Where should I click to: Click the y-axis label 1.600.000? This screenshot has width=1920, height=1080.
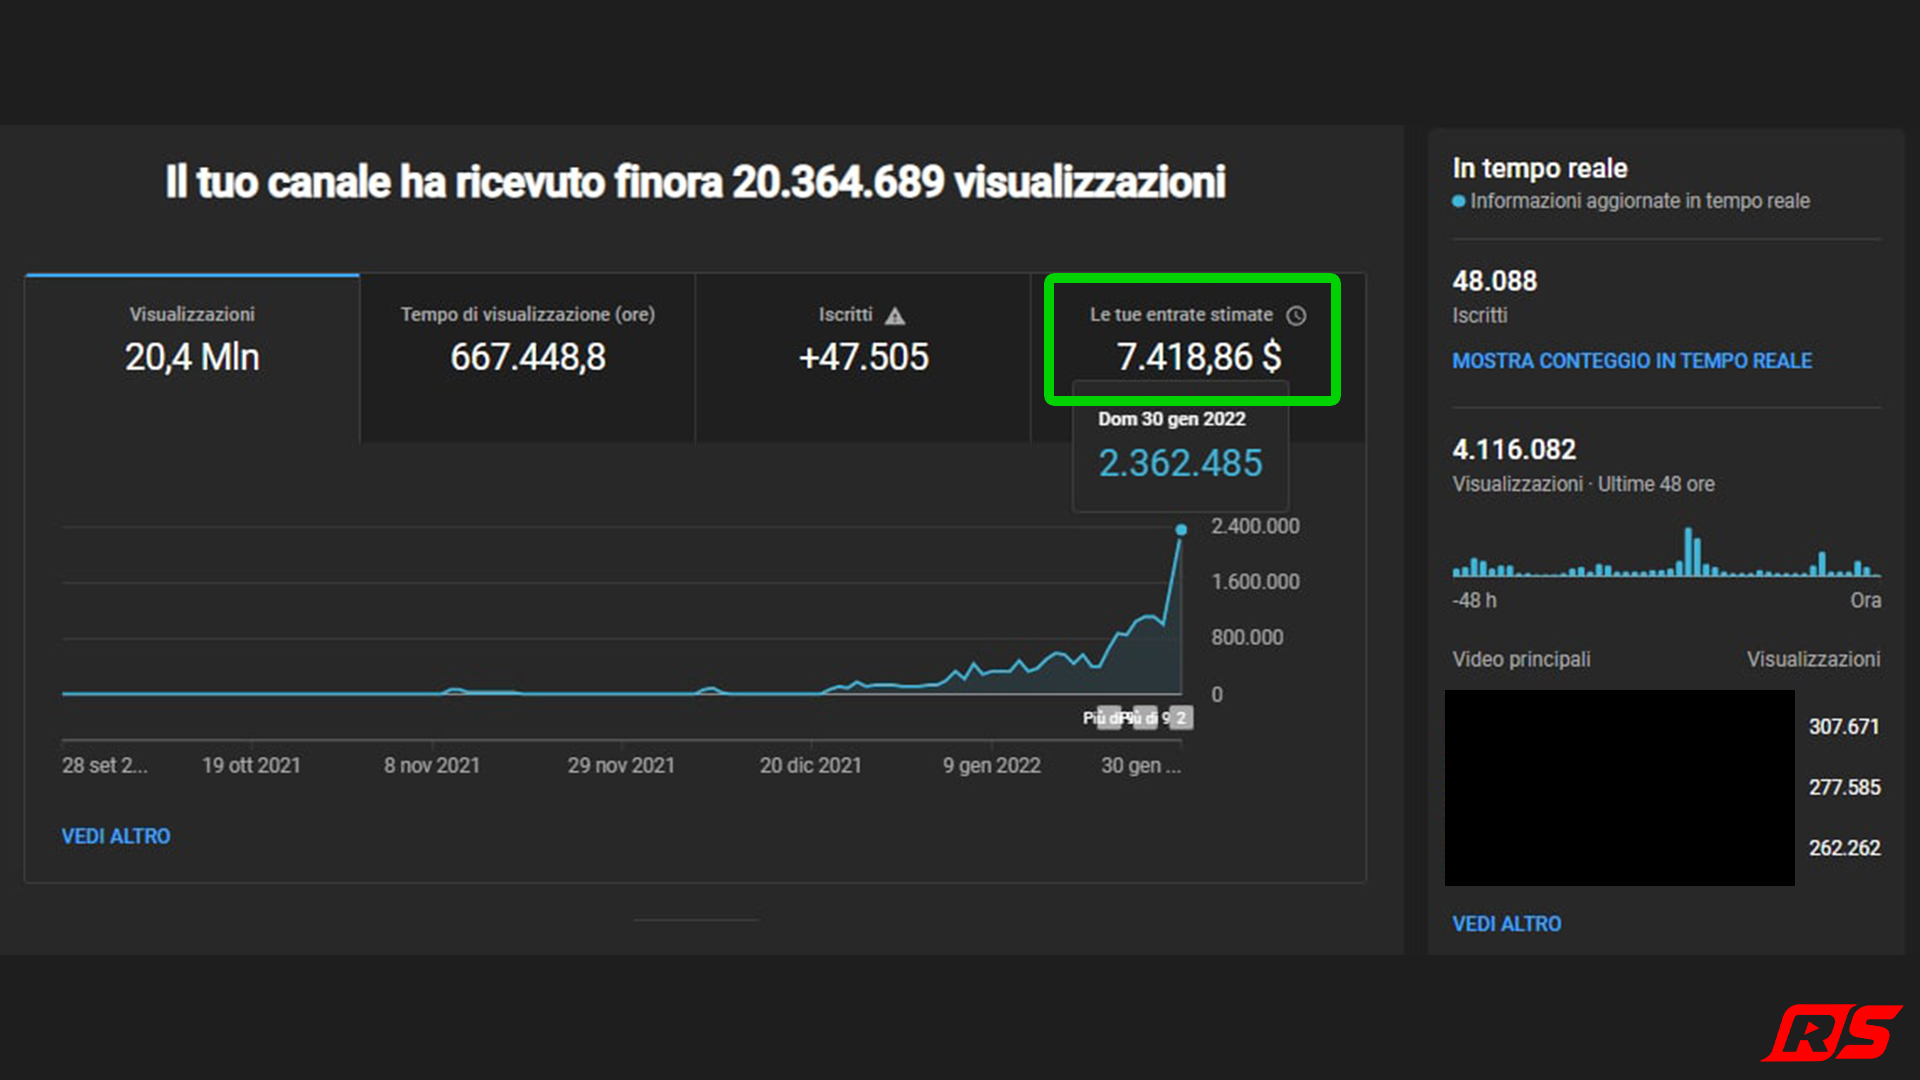click(1255, 582)
